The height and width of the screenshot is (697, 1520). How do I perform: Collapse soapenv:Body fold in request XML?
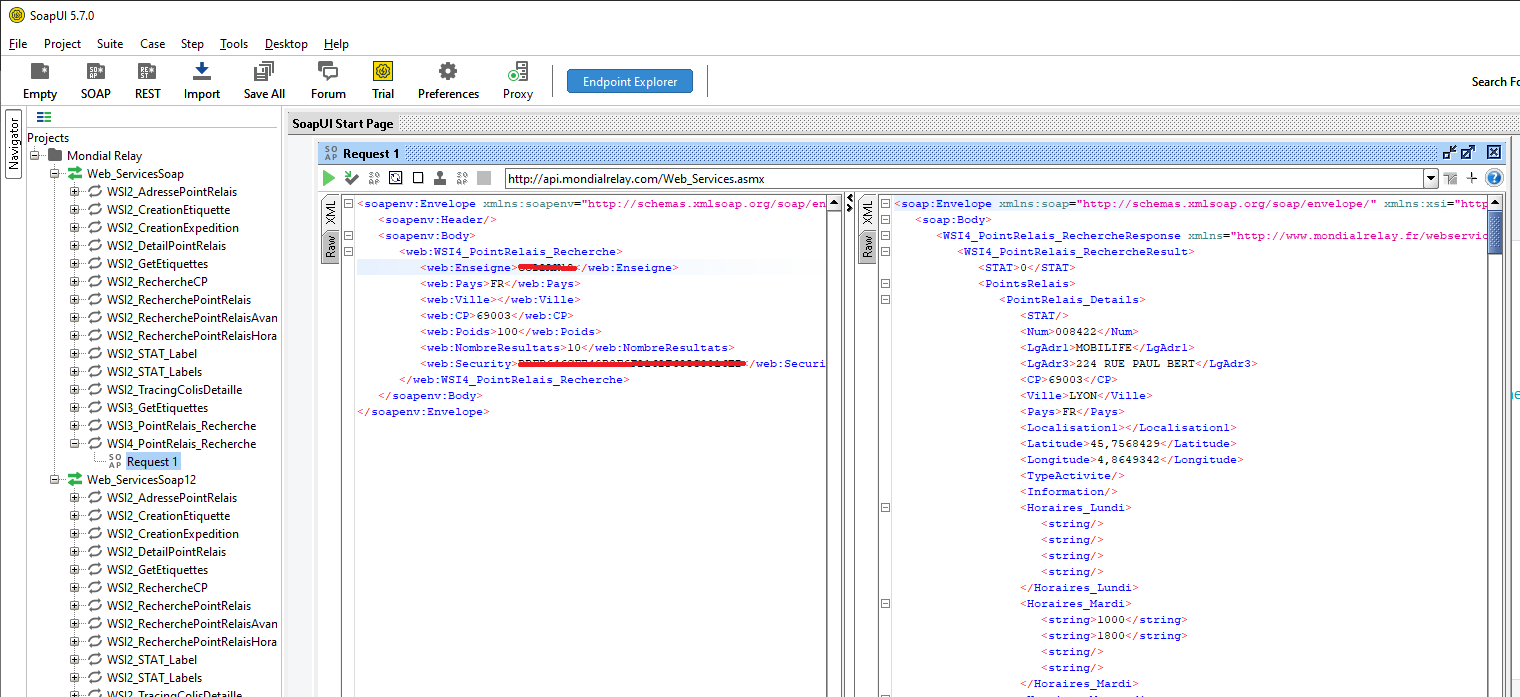[347, 236]
